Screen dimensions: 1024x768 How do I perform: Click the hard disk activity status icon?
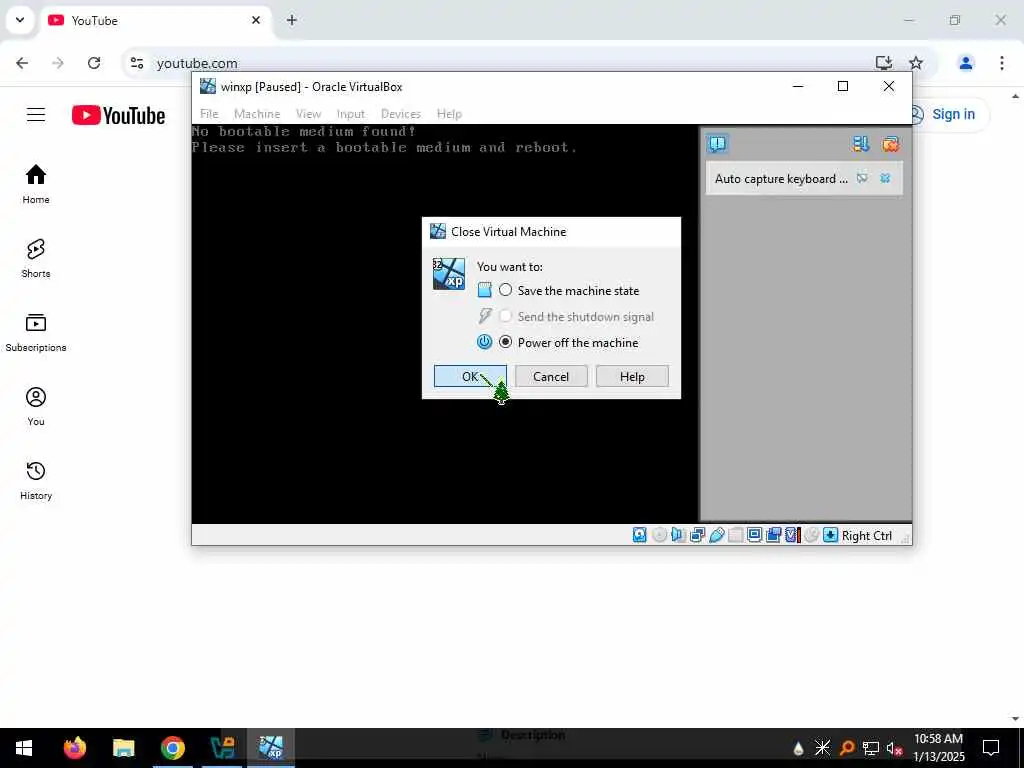tap(639, 535)
